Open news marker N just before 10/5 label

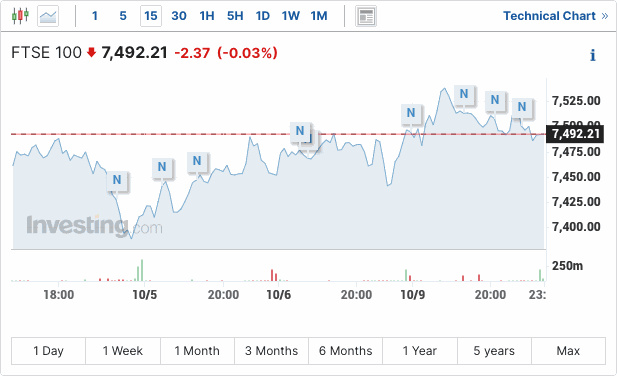coord(117,180)
